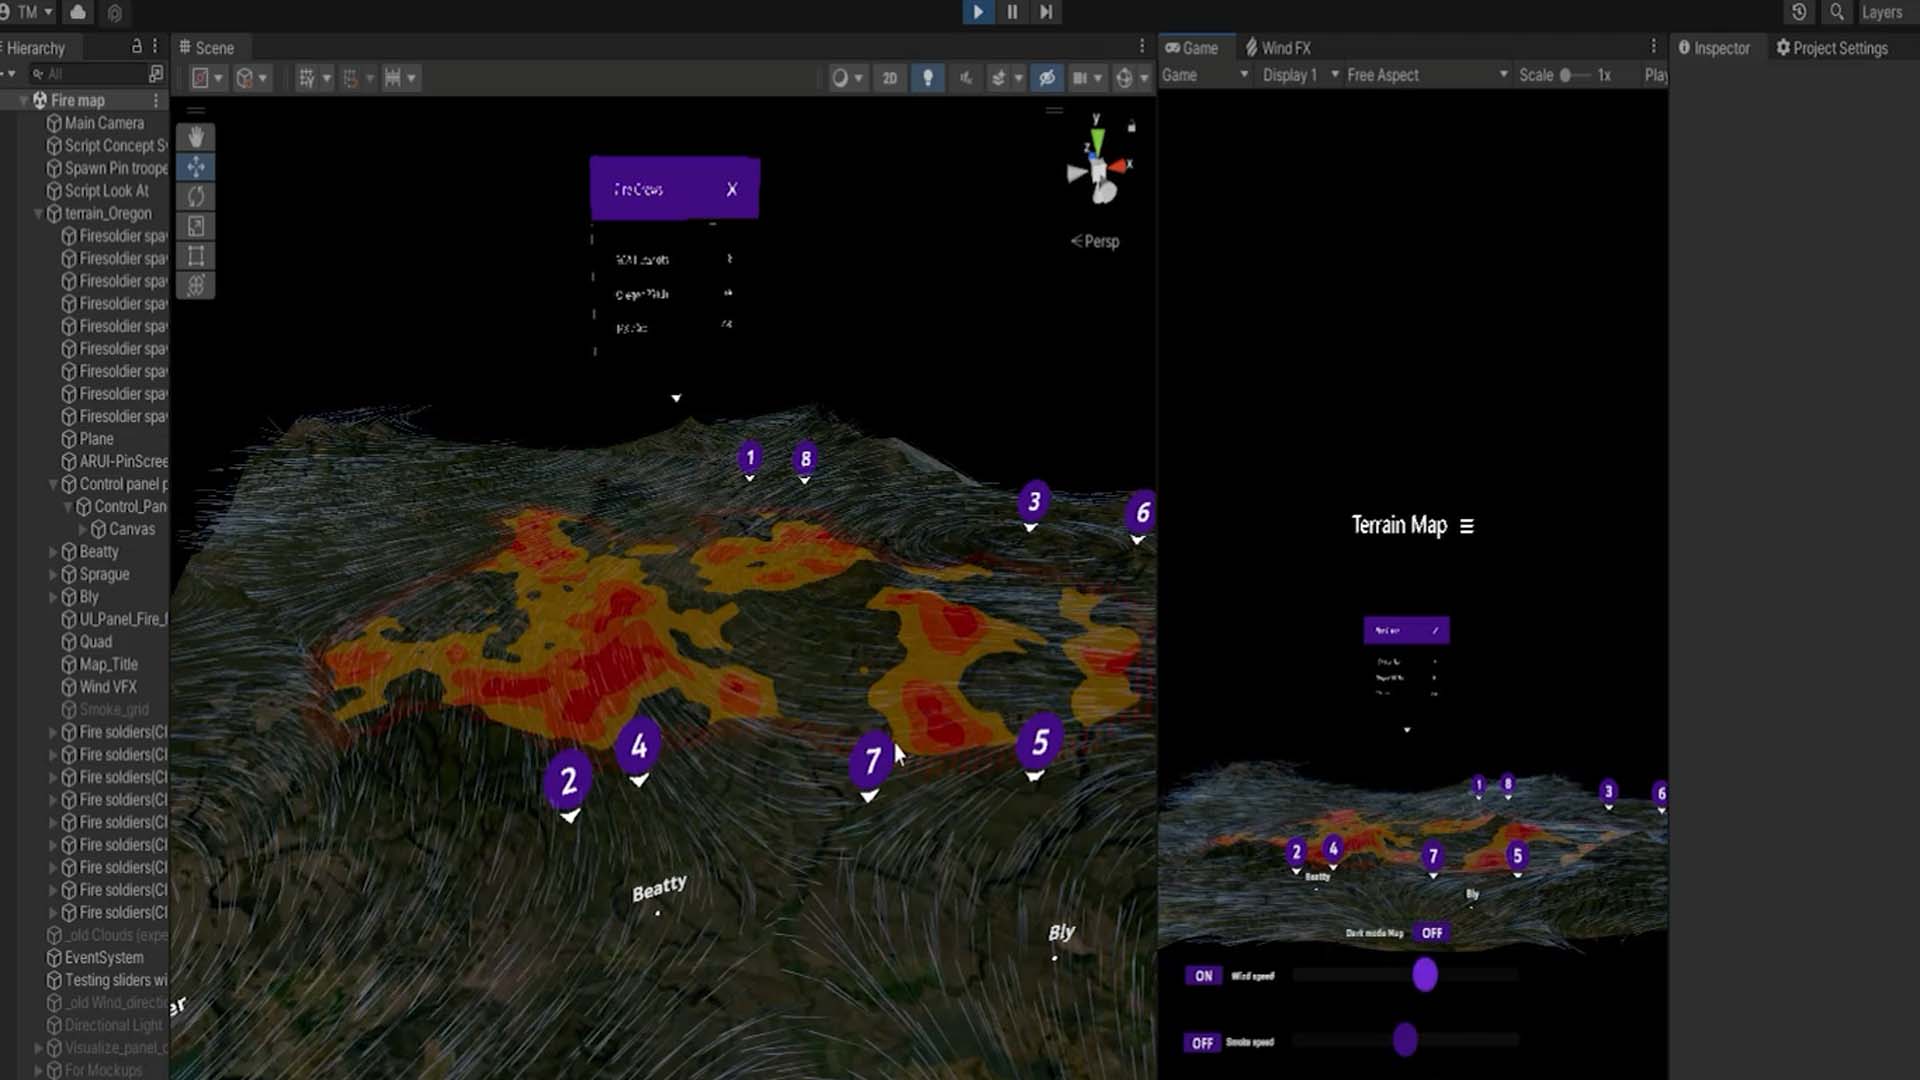
Task: Select the Hand view tool
Action: pyautogui.click(x=196, y=137)
